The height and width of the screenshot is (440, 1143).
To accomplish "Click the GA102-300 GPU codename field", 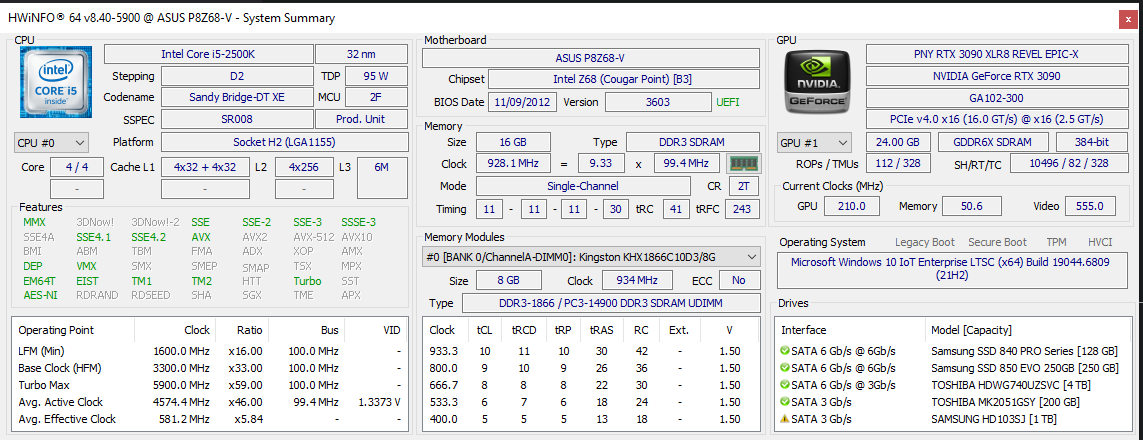I will coord(996,98).
